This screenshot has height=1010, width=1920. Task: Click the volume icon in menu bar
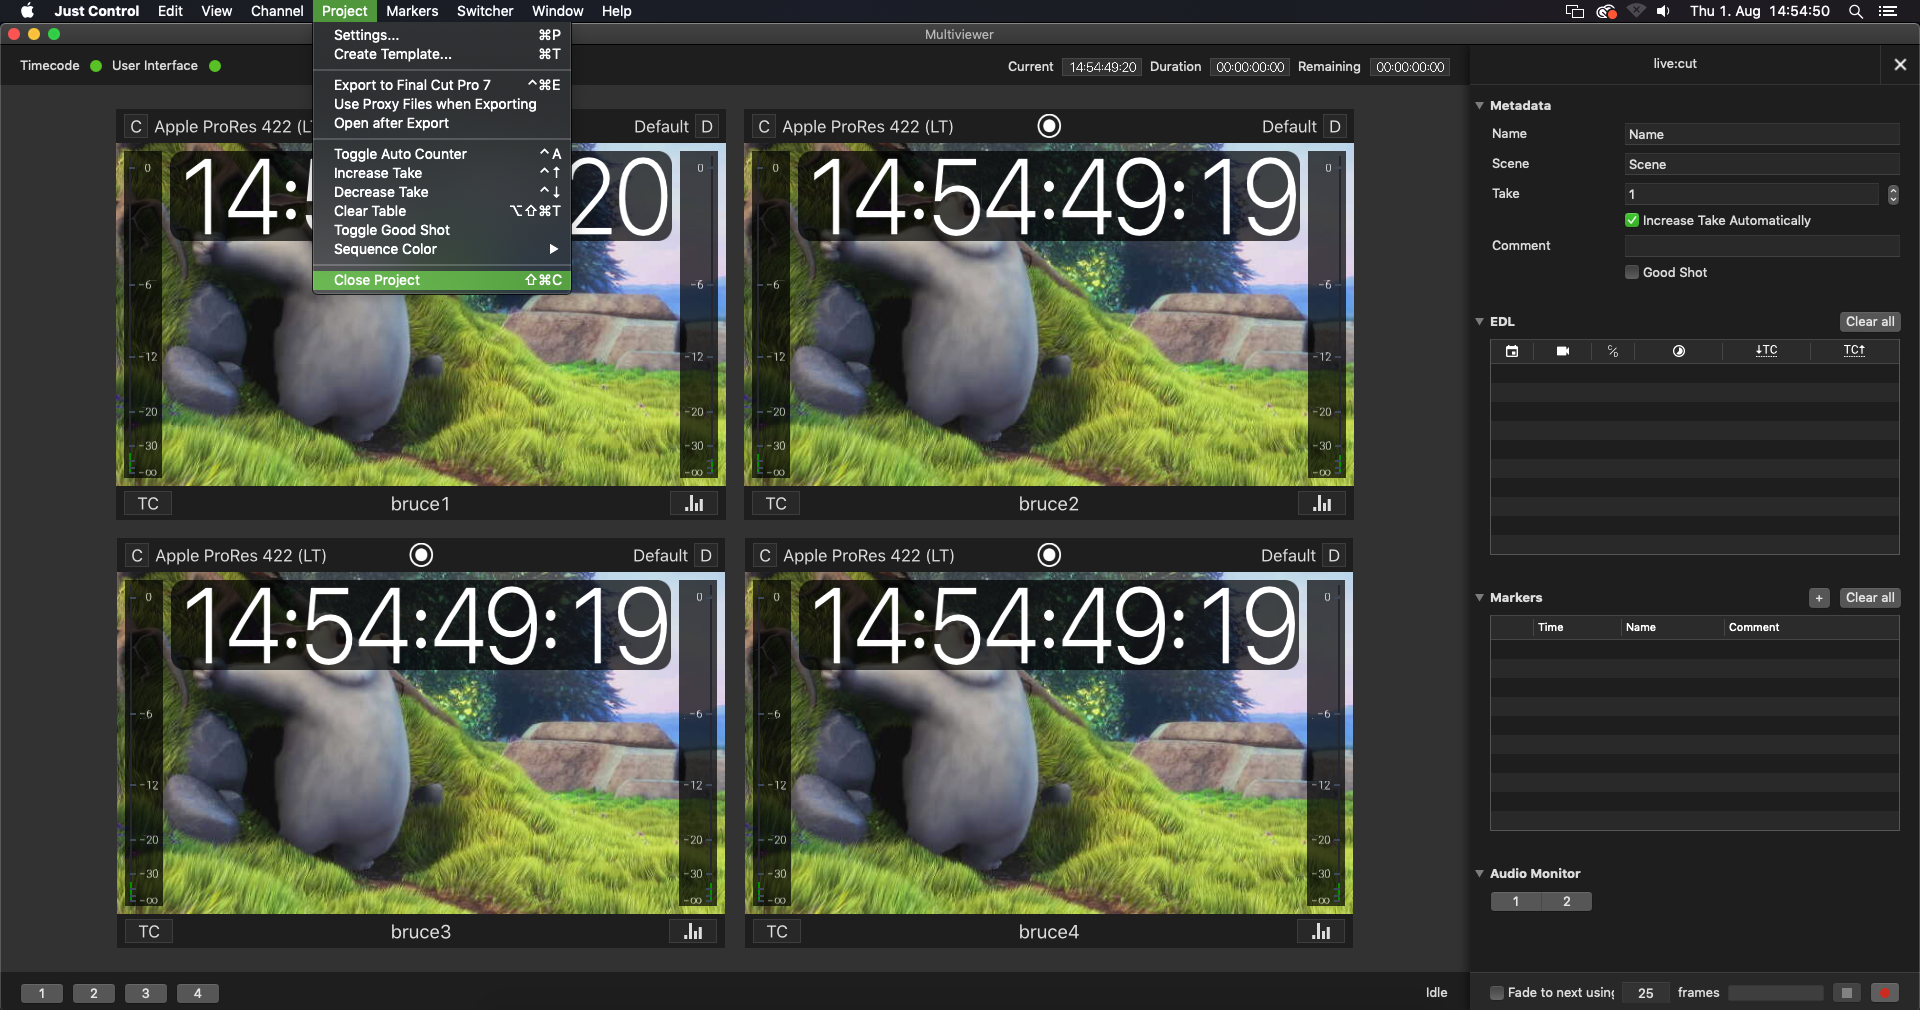pos(1663,11)
